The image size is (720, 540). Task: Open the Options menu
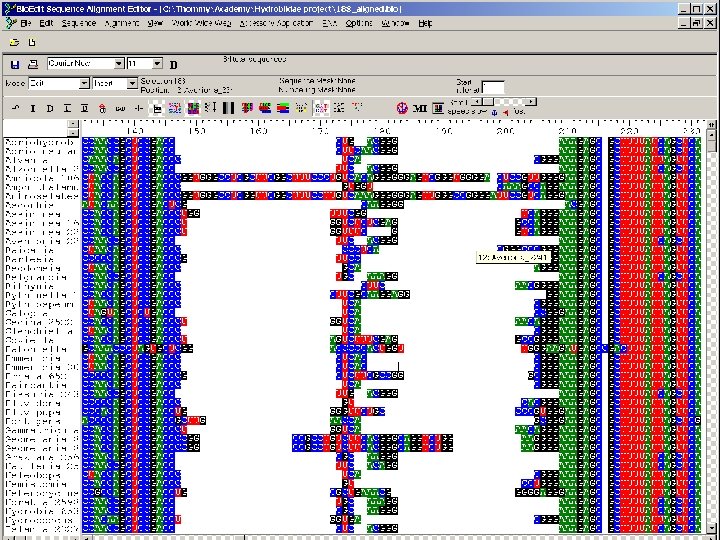[359, 23]
